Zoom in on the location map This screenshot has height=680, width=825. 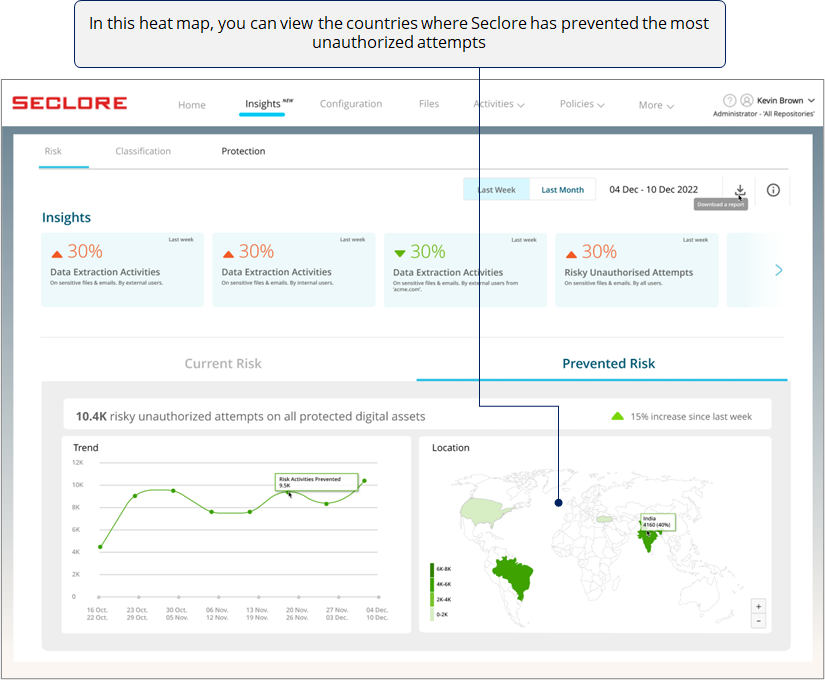click(758, 606)
